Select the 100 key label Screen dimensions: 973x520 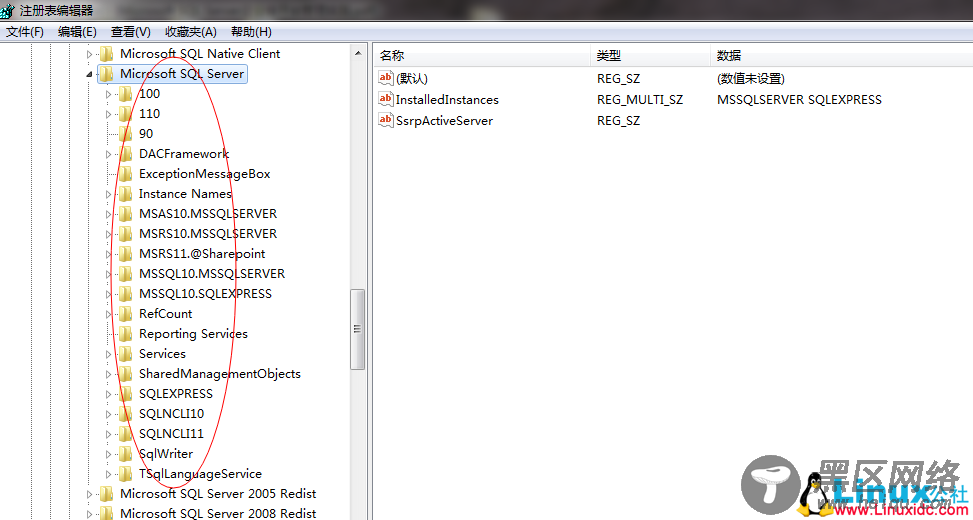[x=150, y=94]
